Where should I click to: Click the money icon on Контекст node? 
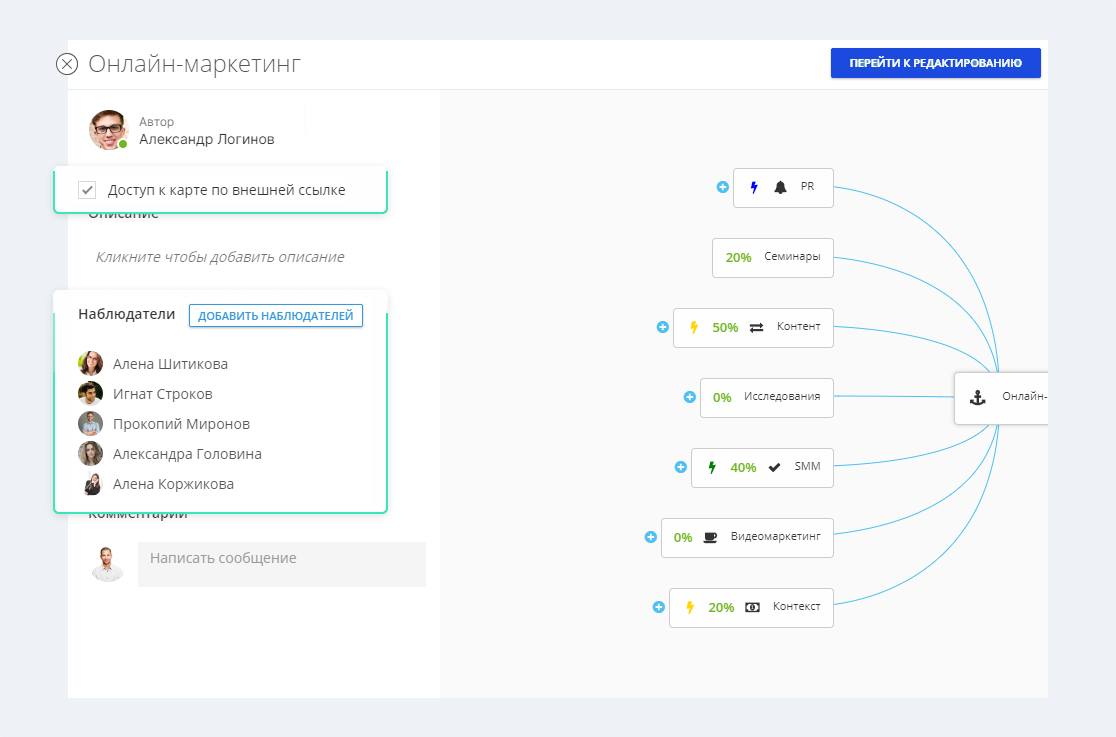click(752, 607)
